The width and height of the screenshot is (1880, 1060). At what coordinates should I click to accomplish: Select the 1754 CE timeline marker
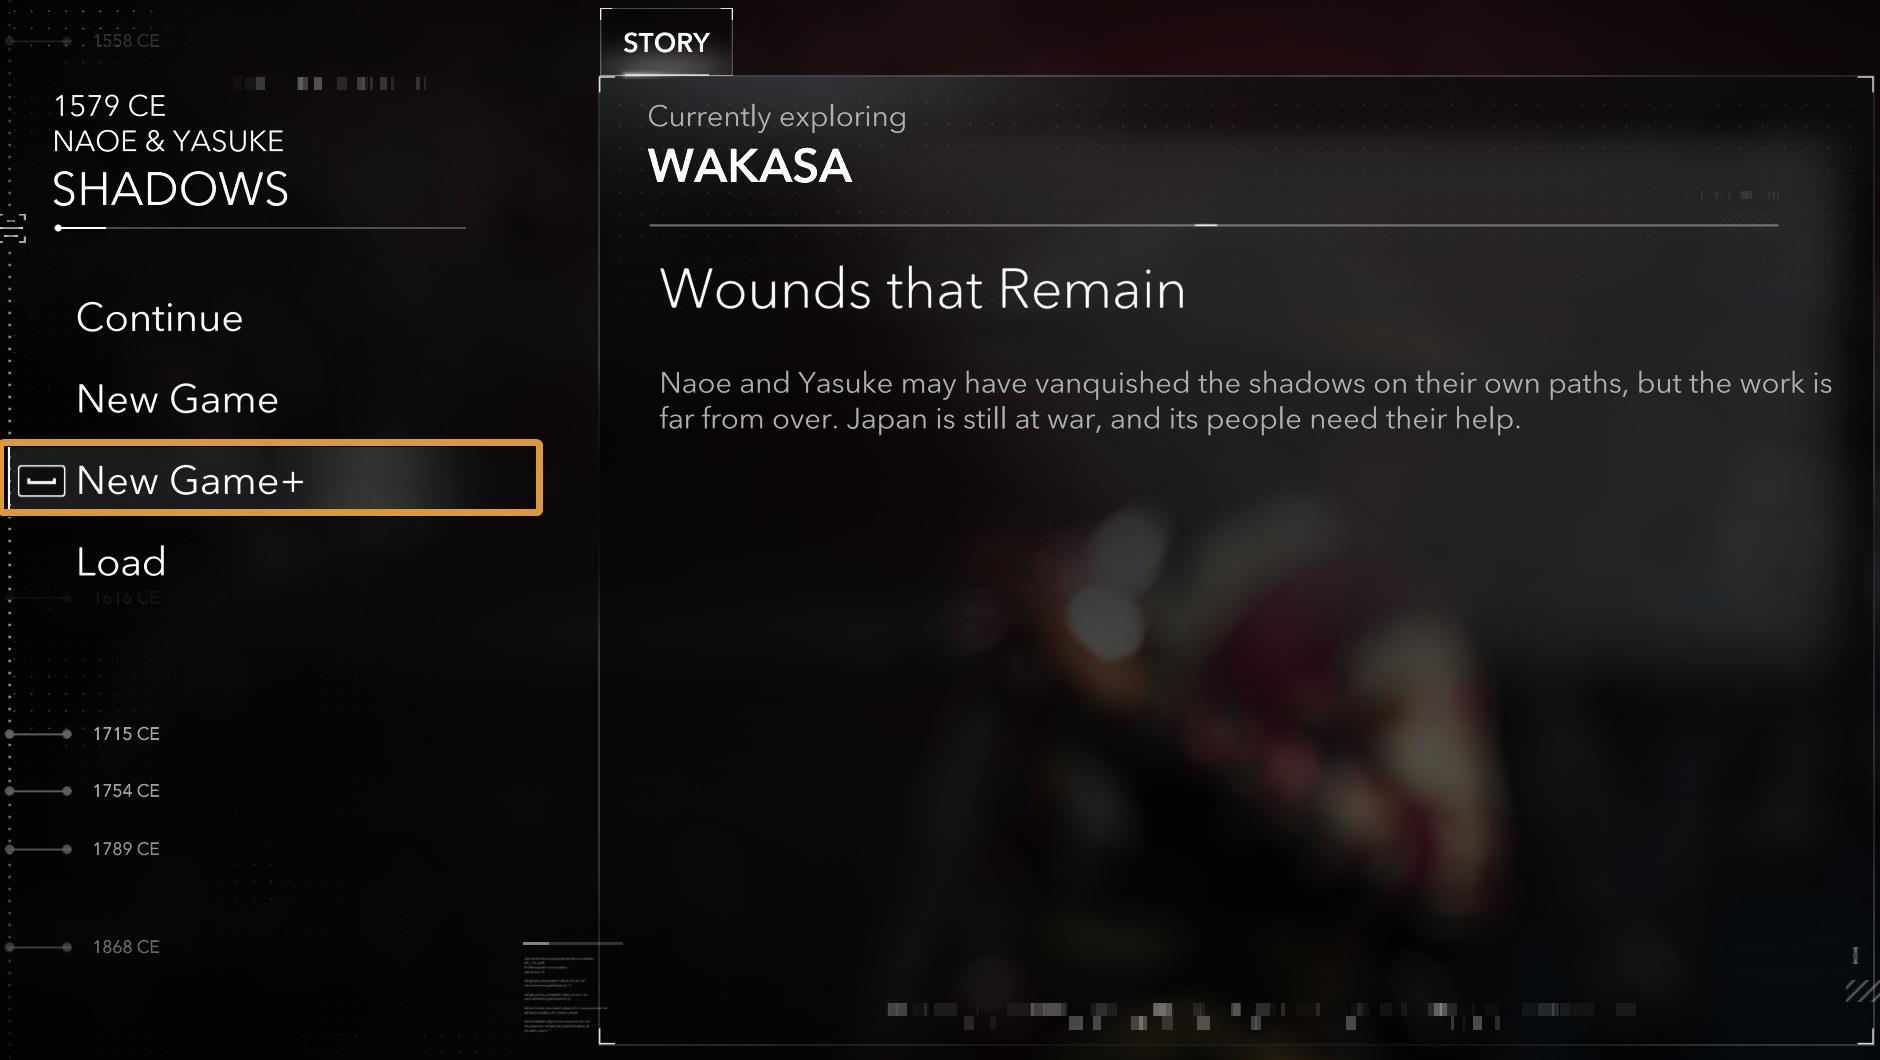click(x=126, y=791)
